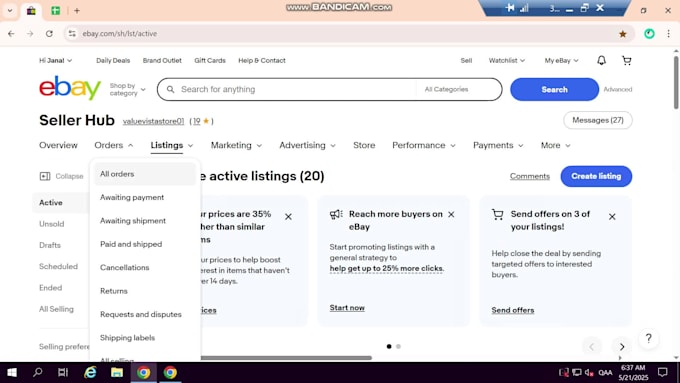Expand the Watchlist dropdown
The width and height of the screenshot is (680, 383).
click(x=507, y=60)
